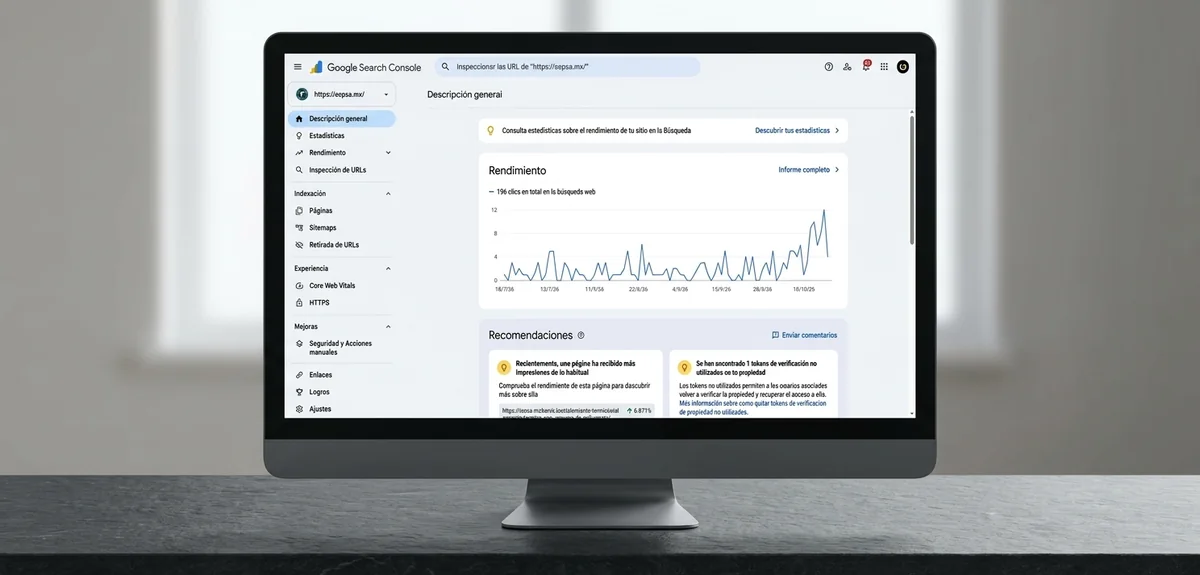Viewport: 1200px width, 575px height.
Task: Click the magnifier icon for Inspección de URLs
Action: (x=299, y=170)
